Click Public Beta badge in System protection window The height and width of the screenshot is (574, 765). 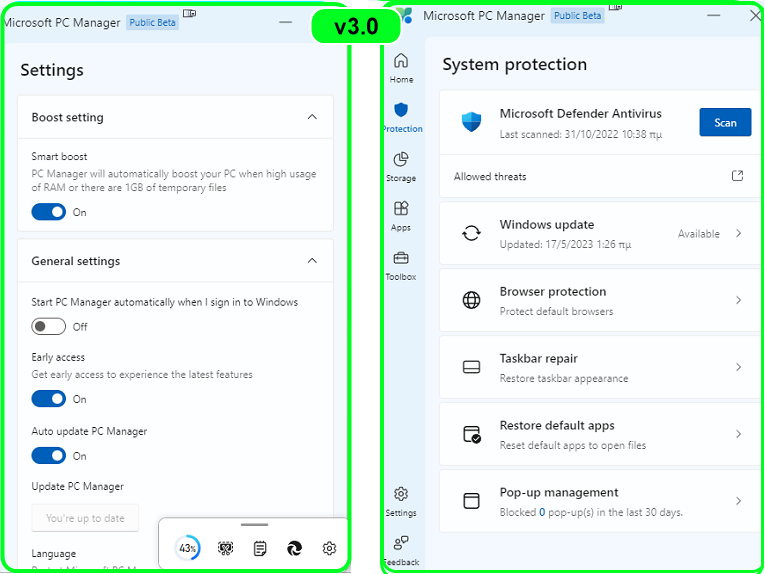[577, 16]
